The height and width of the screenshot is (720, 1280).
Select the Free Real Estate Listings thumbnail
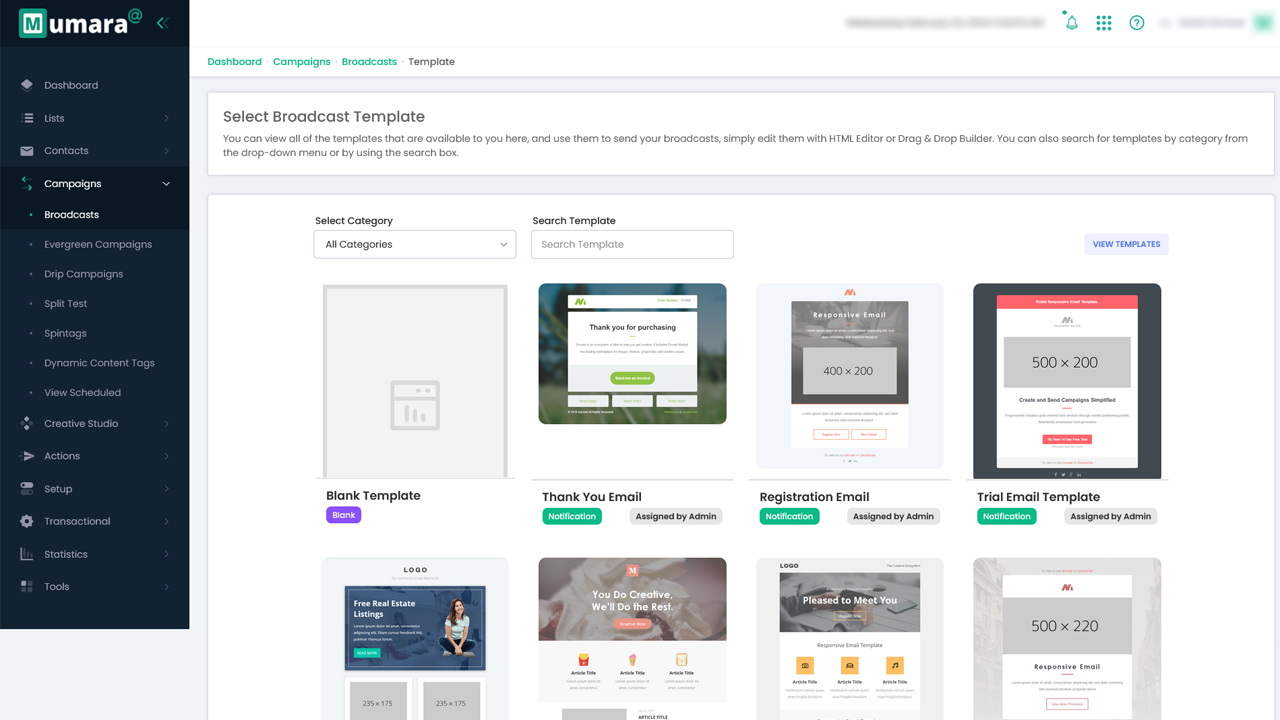point(415,639)
